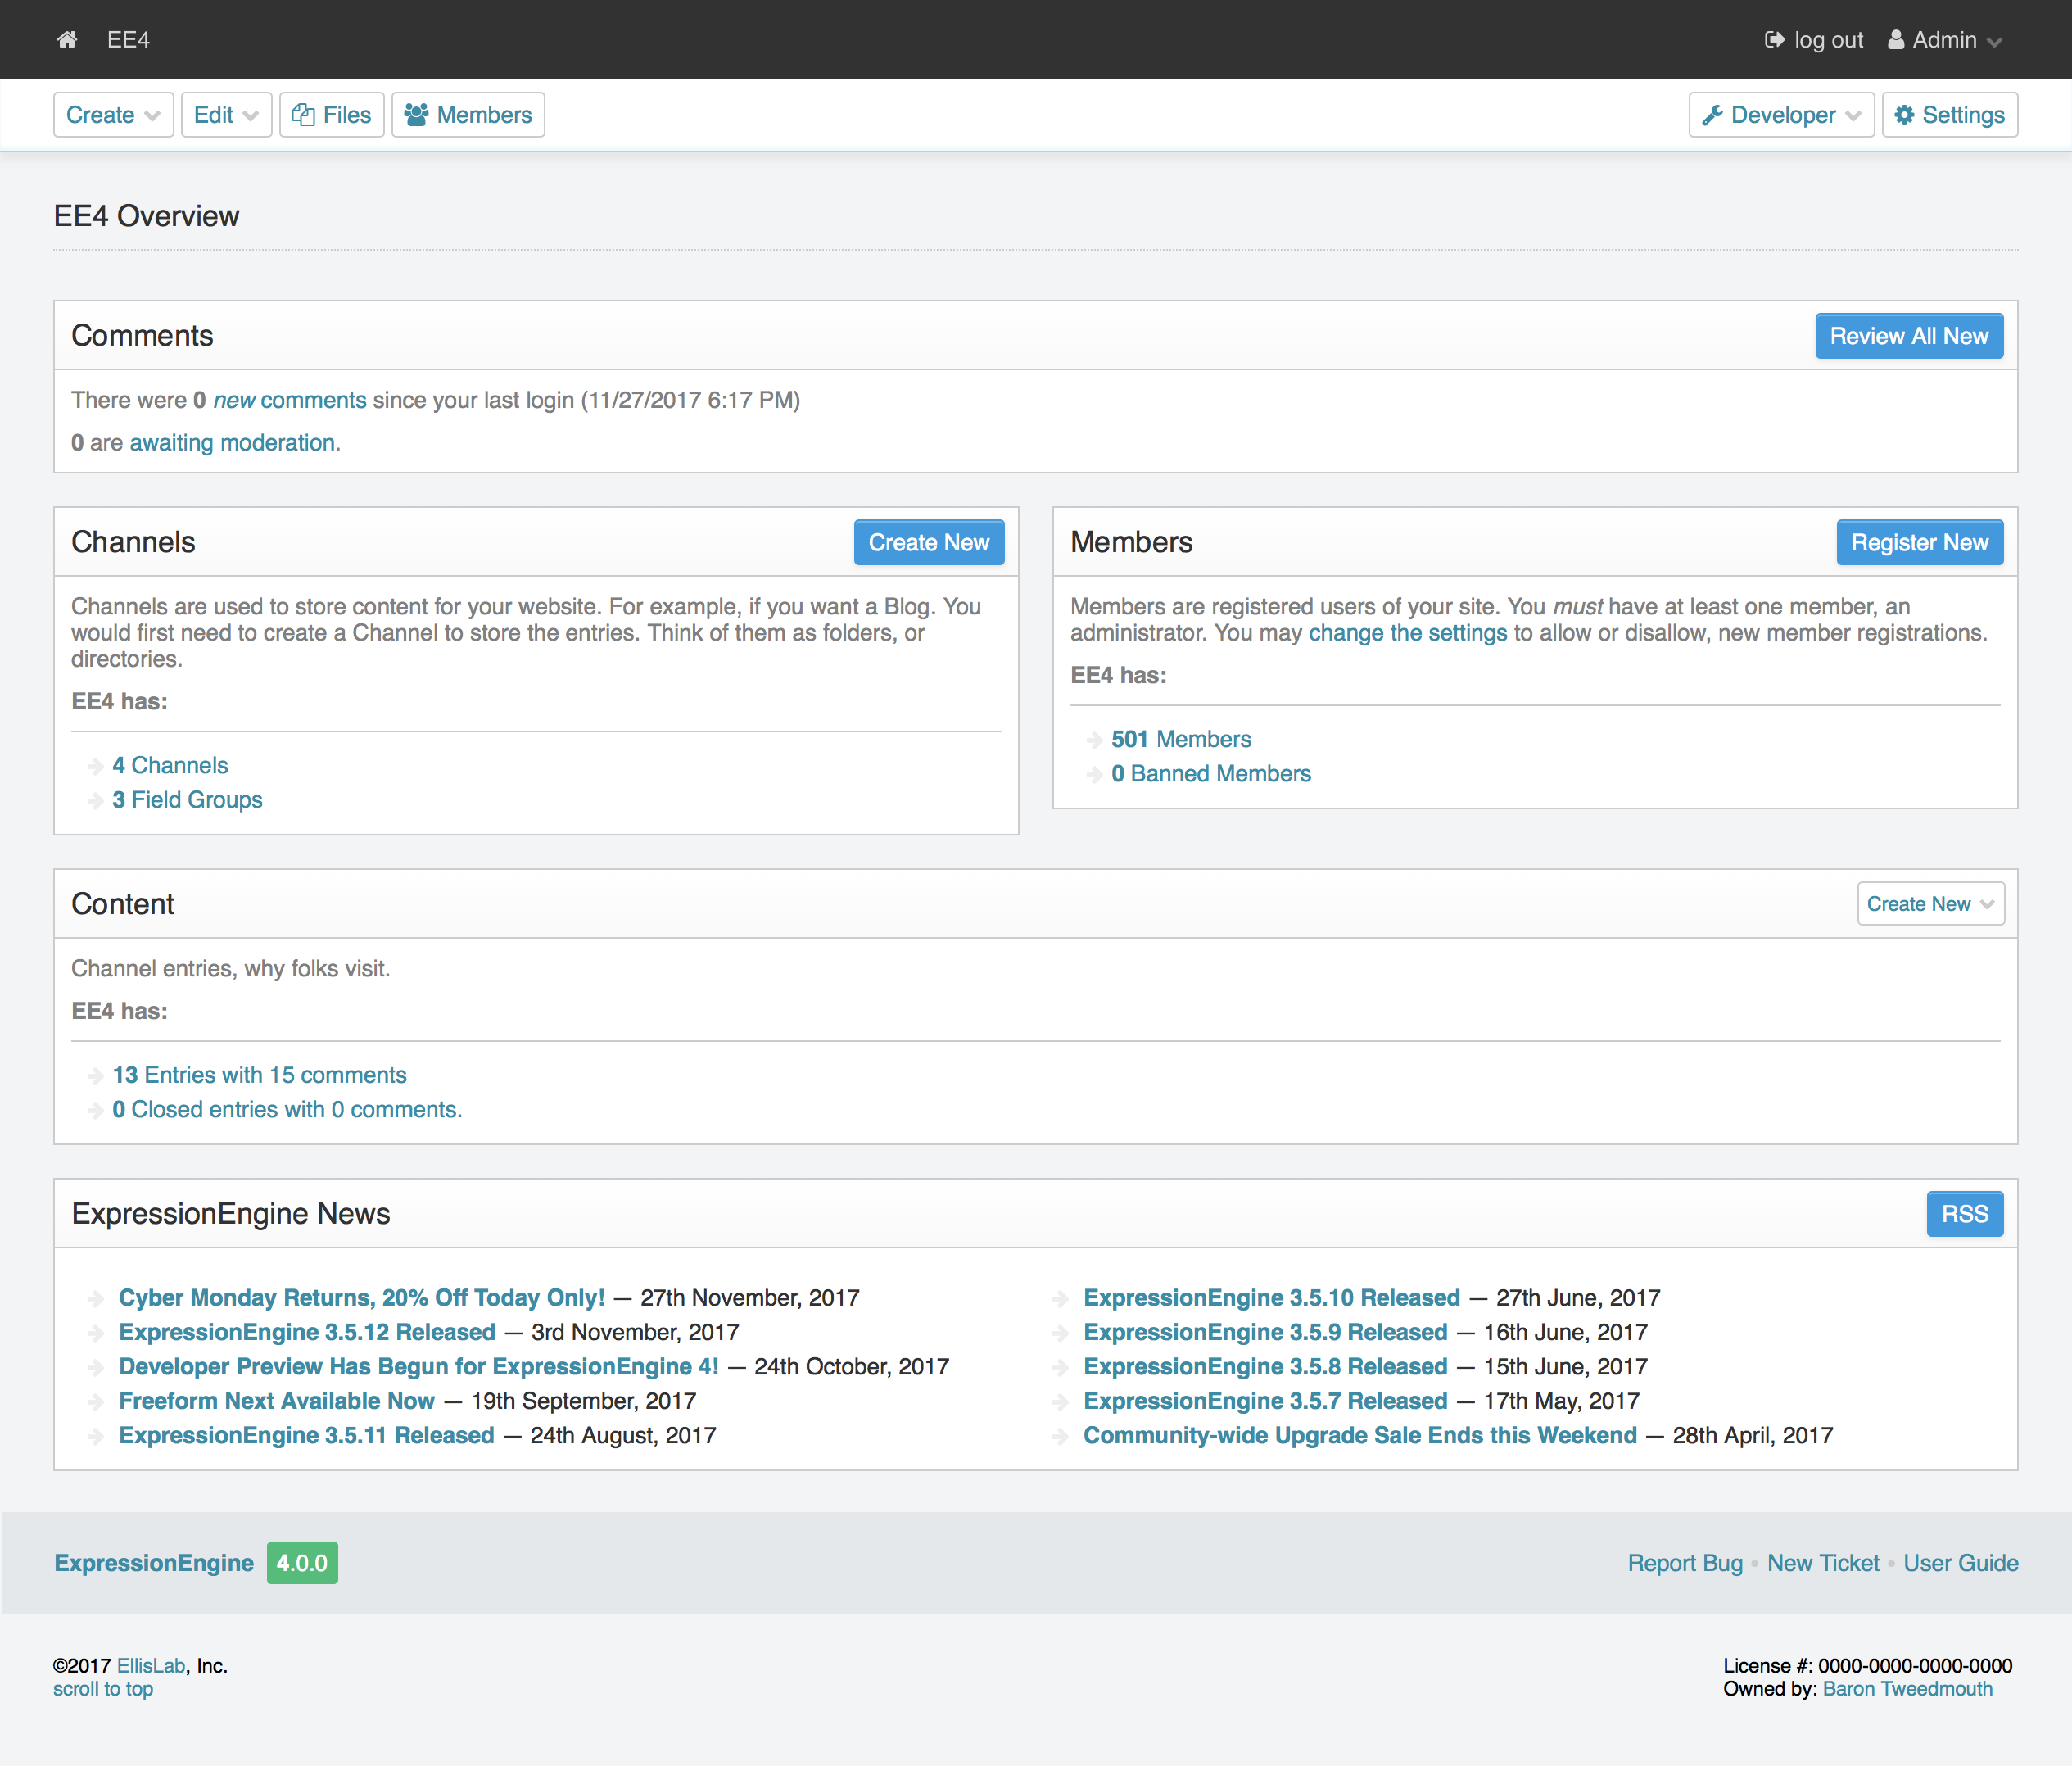Open Community-wide Upgrade Sale news
The image size is (2072, 1766).
1360,1436
